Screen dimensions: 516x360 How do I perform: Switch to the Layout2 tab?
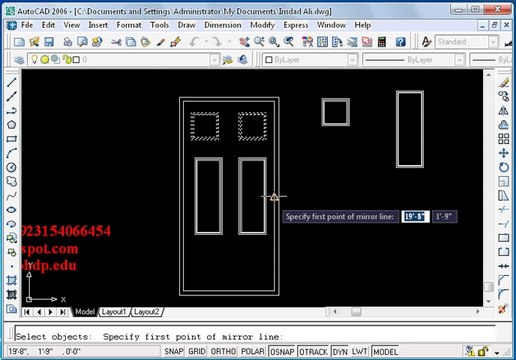147,312
